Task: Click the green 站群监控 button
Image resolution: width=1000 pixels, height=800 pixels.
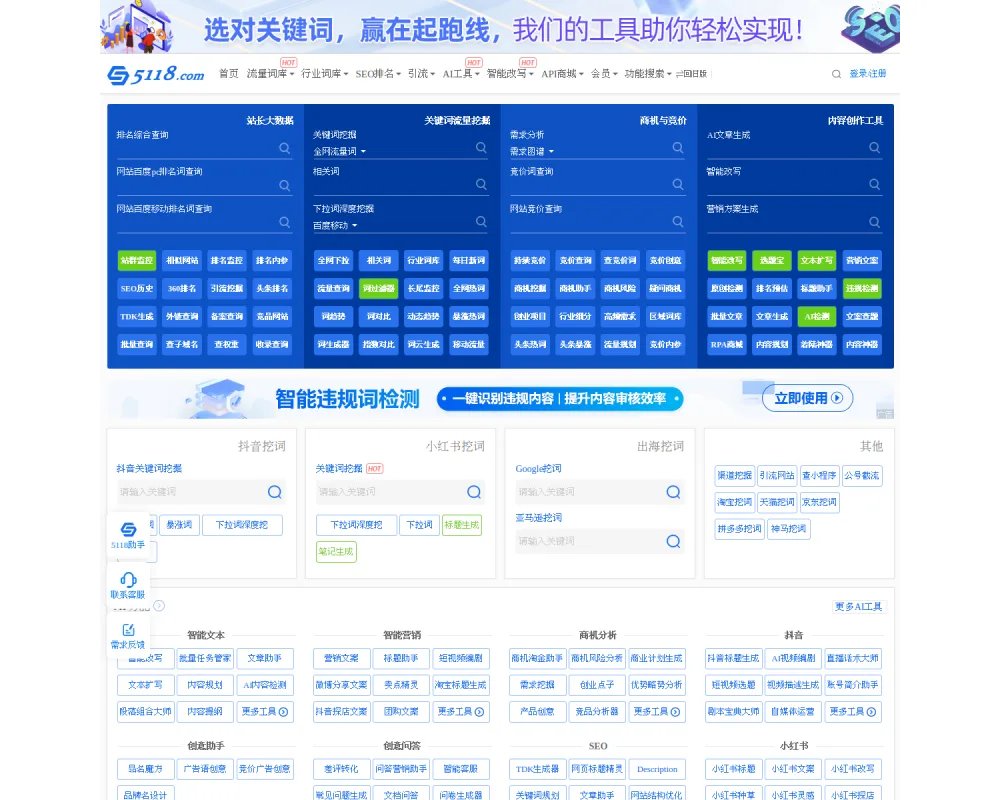Action: coord(137,260)
